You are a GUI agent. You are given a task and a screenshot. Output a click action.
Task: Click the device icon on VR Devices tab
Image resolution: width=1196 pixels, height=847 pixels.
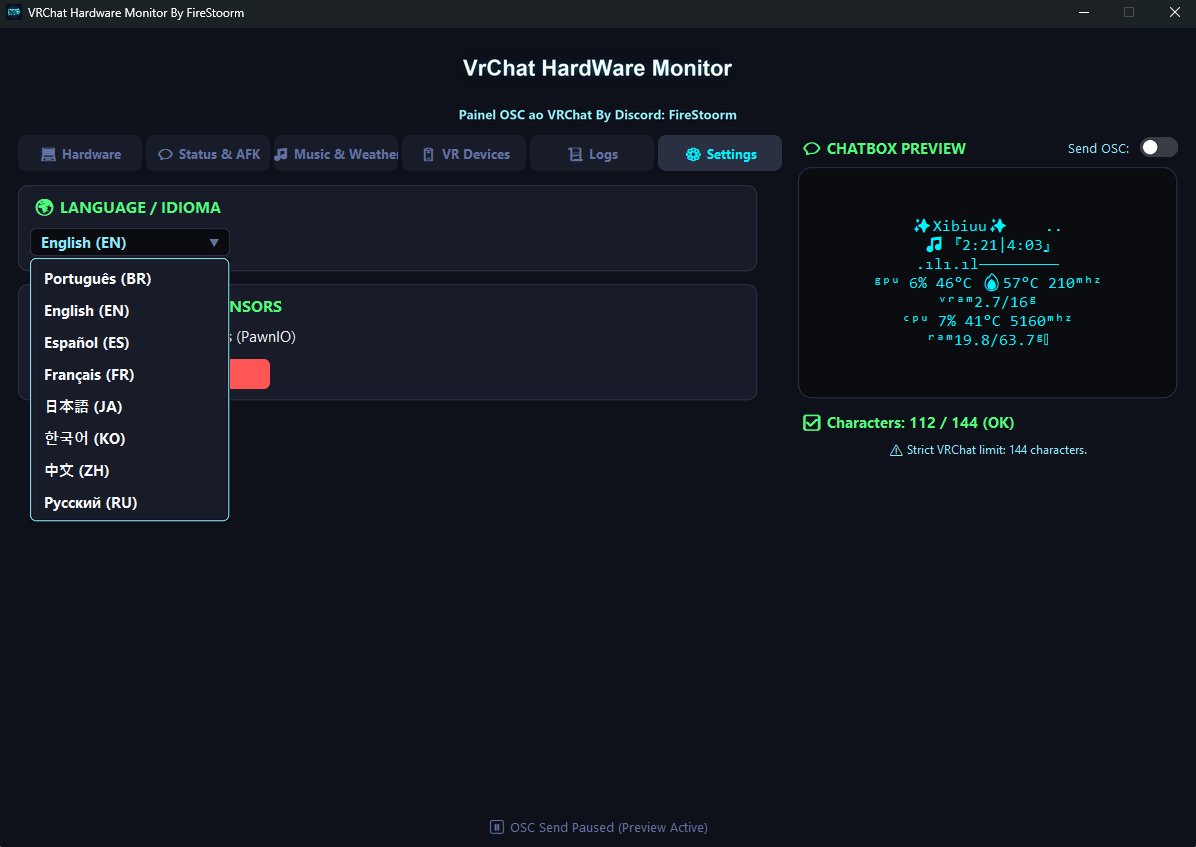tap(429, 154)
